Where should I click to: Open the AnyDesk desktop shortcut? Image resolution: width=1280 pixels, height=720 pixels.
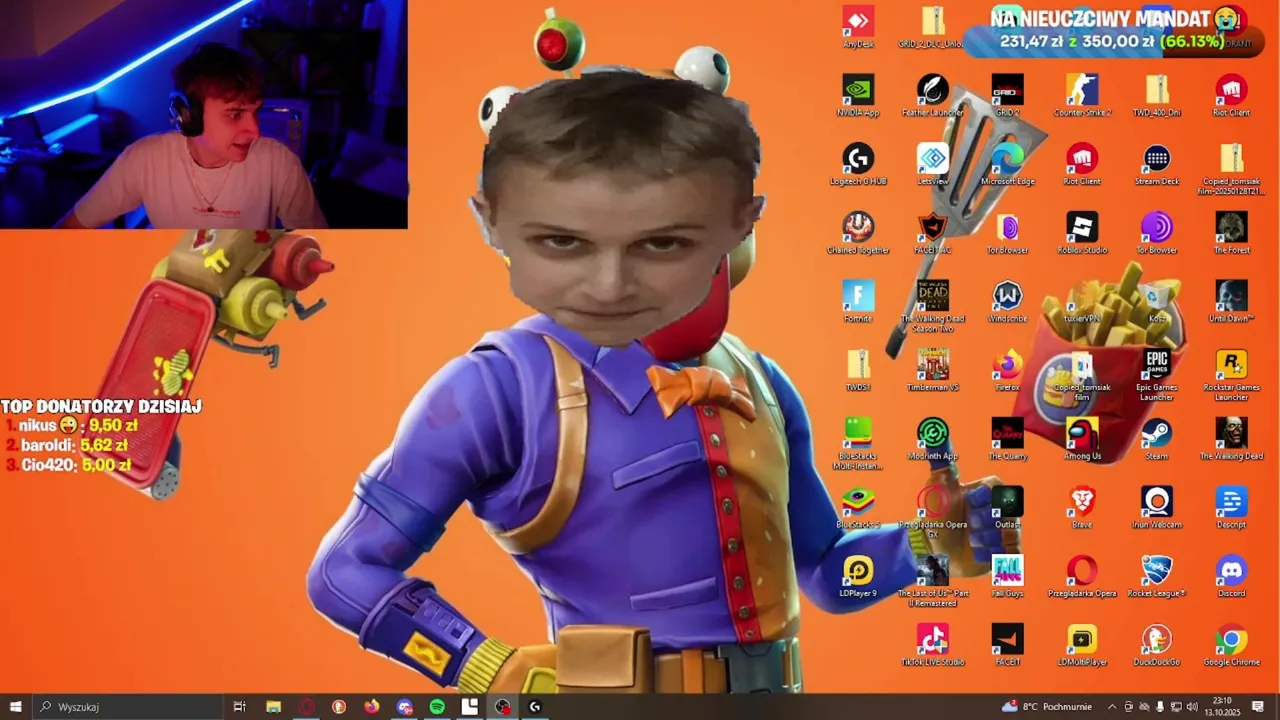pyautogui.click(x=858, y=28)
